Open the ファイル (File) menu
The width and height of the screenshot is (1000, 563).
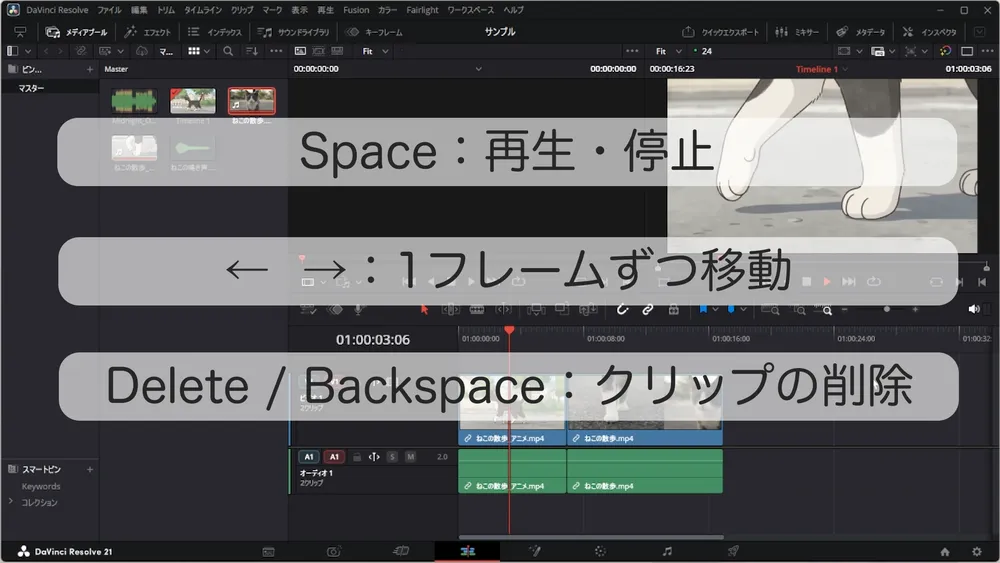[109, 10]
